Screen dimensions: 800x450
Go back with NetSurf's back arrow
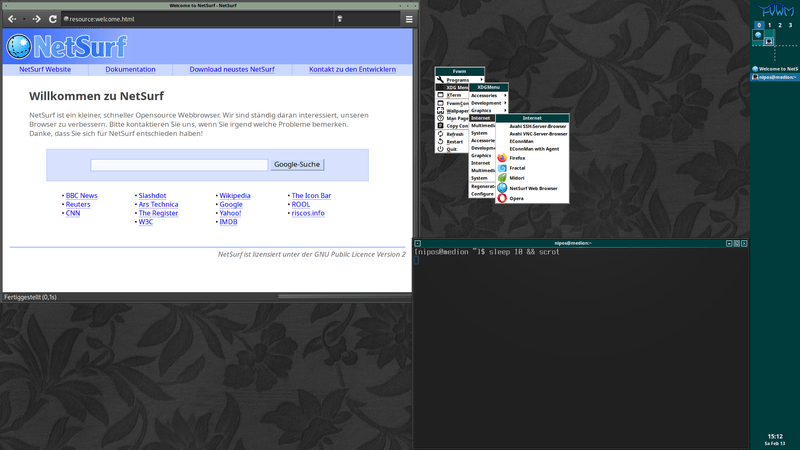[12, 19]
